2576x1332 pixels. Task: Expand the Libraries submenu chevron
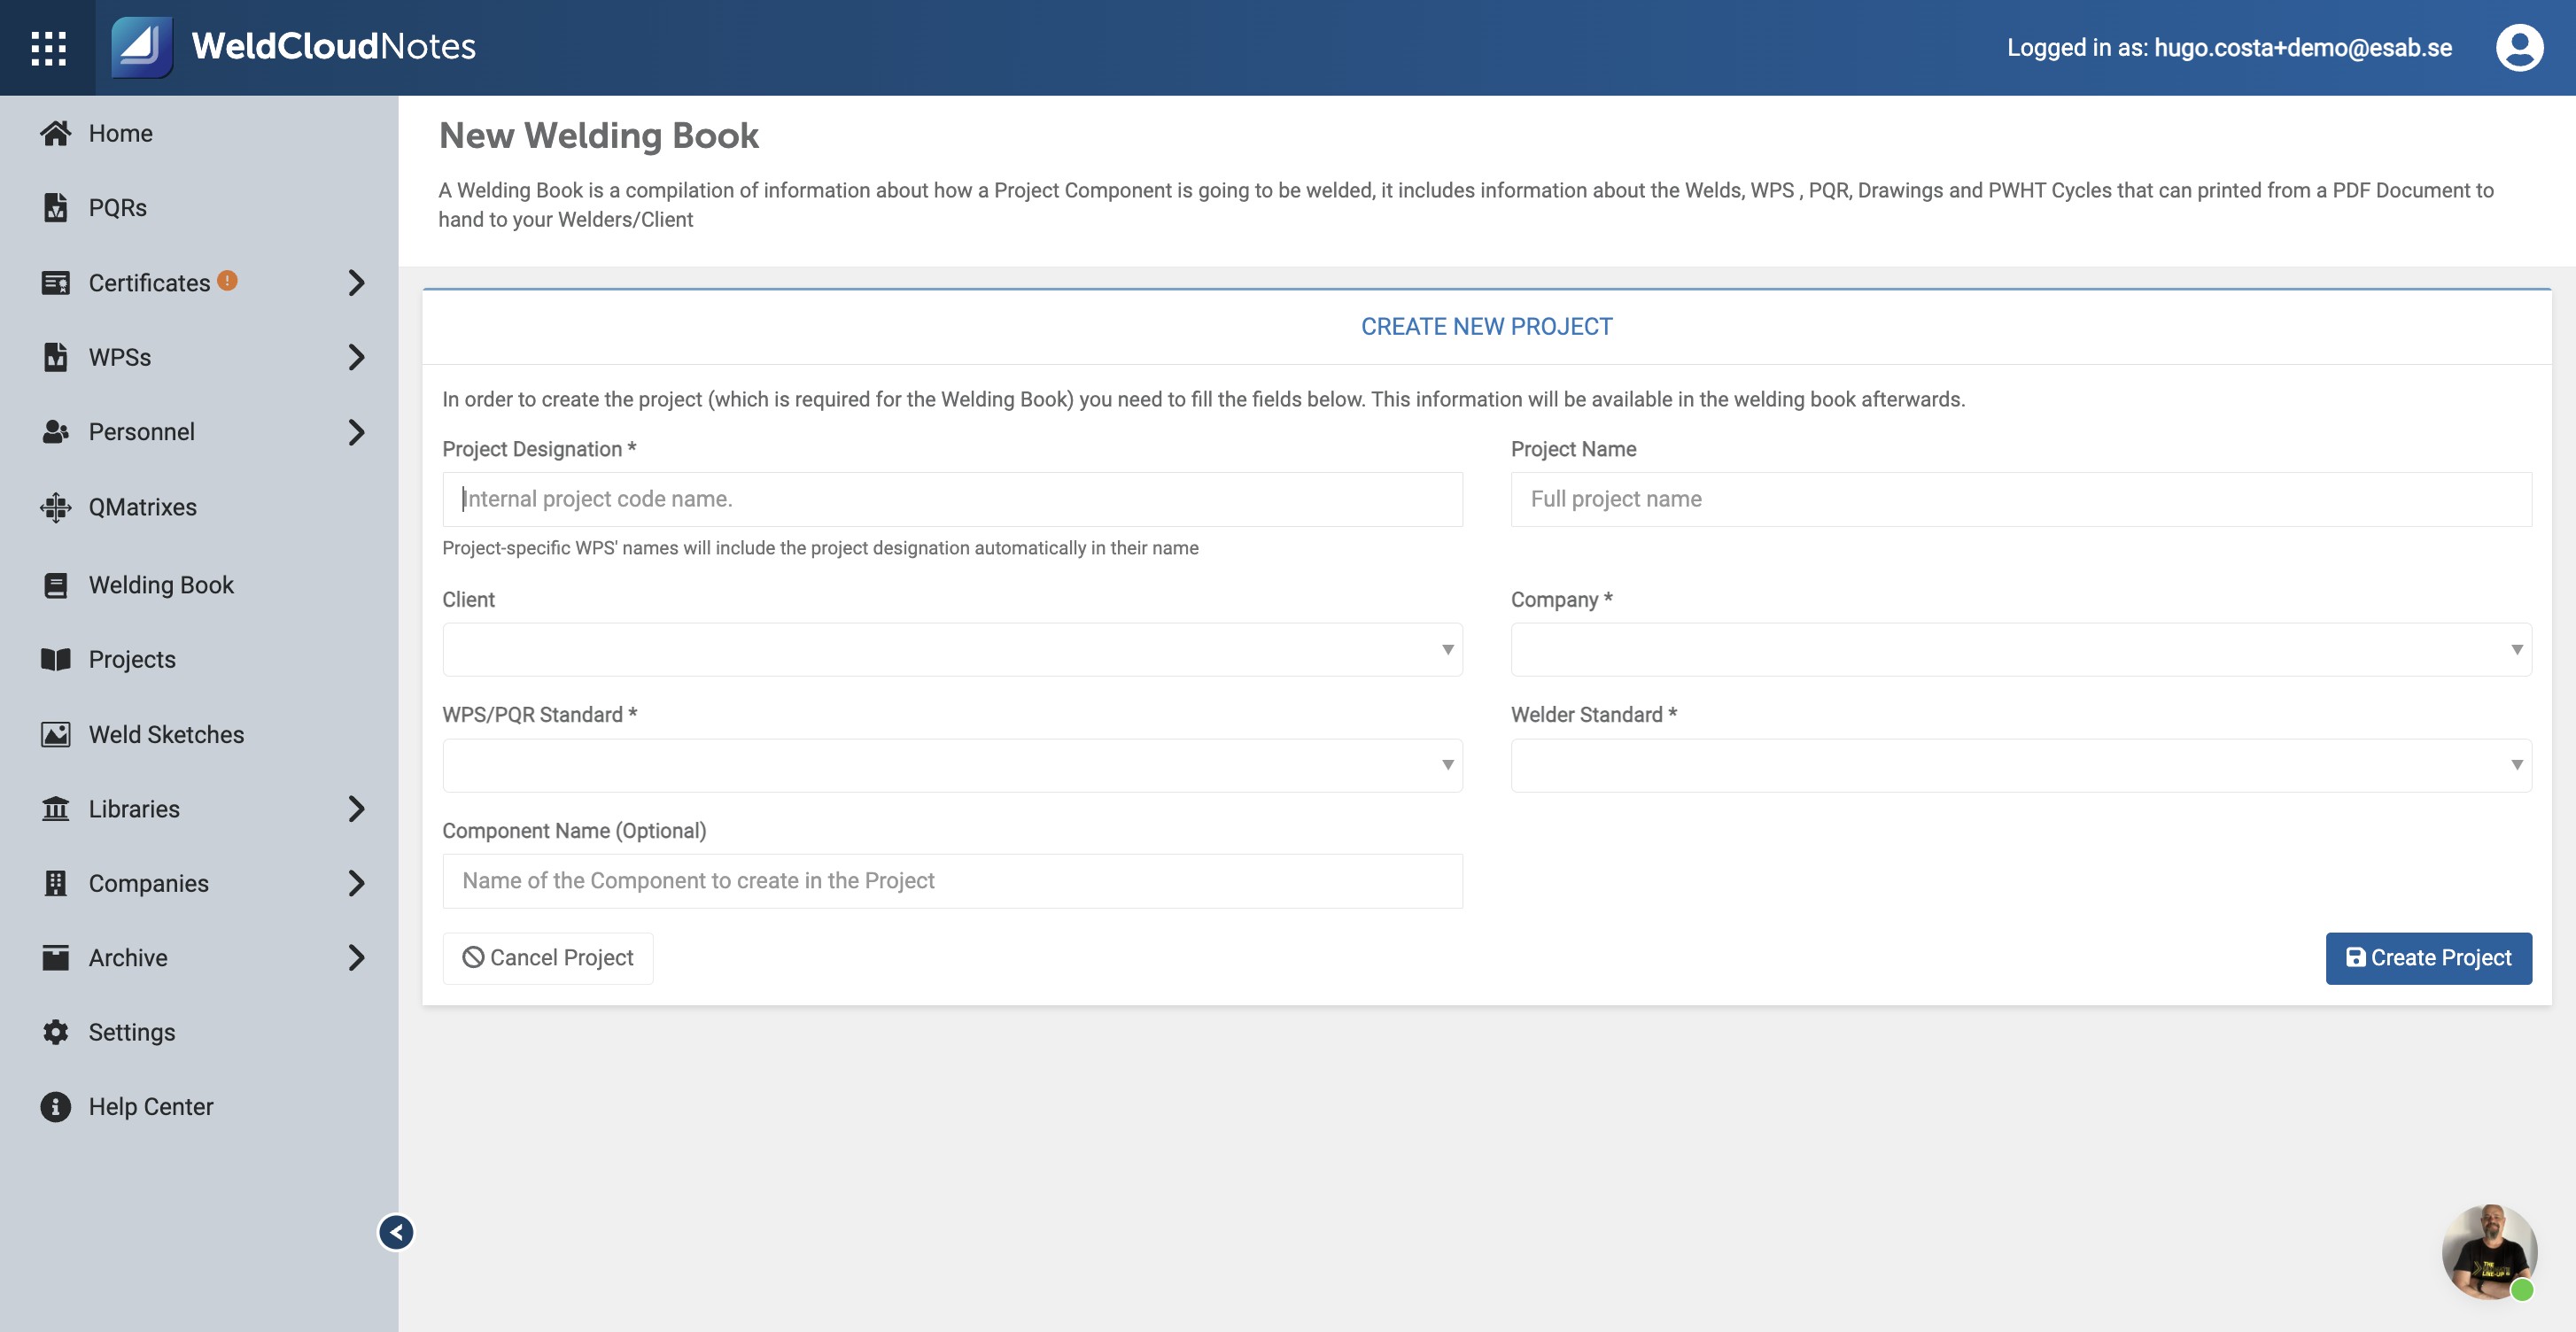coord(356,809)
